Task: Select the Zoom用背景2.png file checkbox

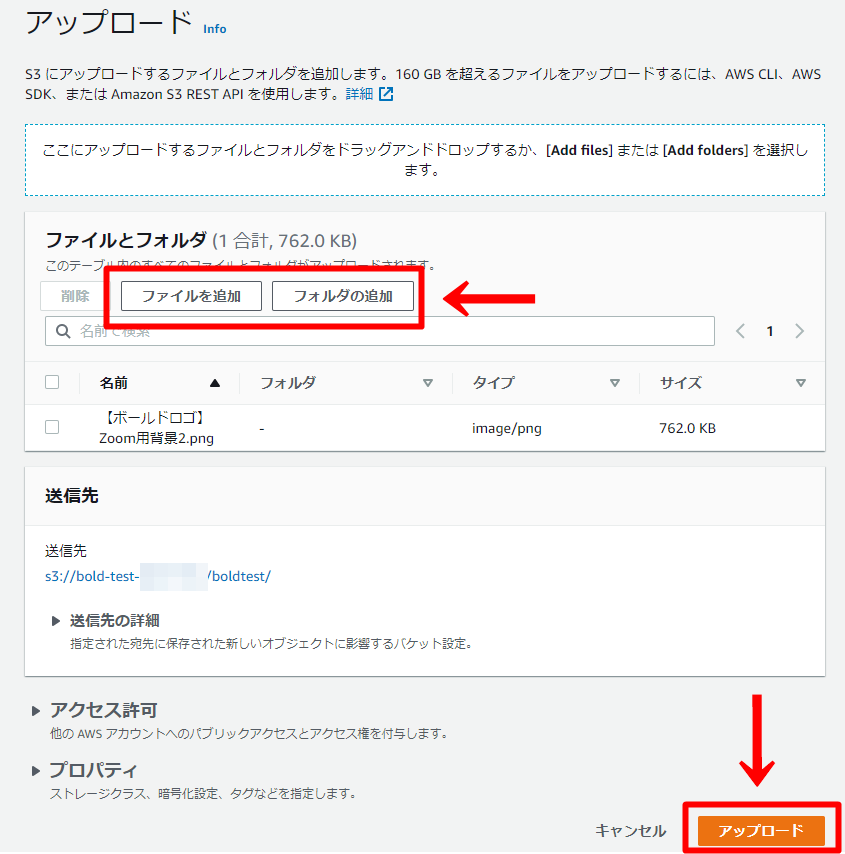Action: click(x=52, y=427)
